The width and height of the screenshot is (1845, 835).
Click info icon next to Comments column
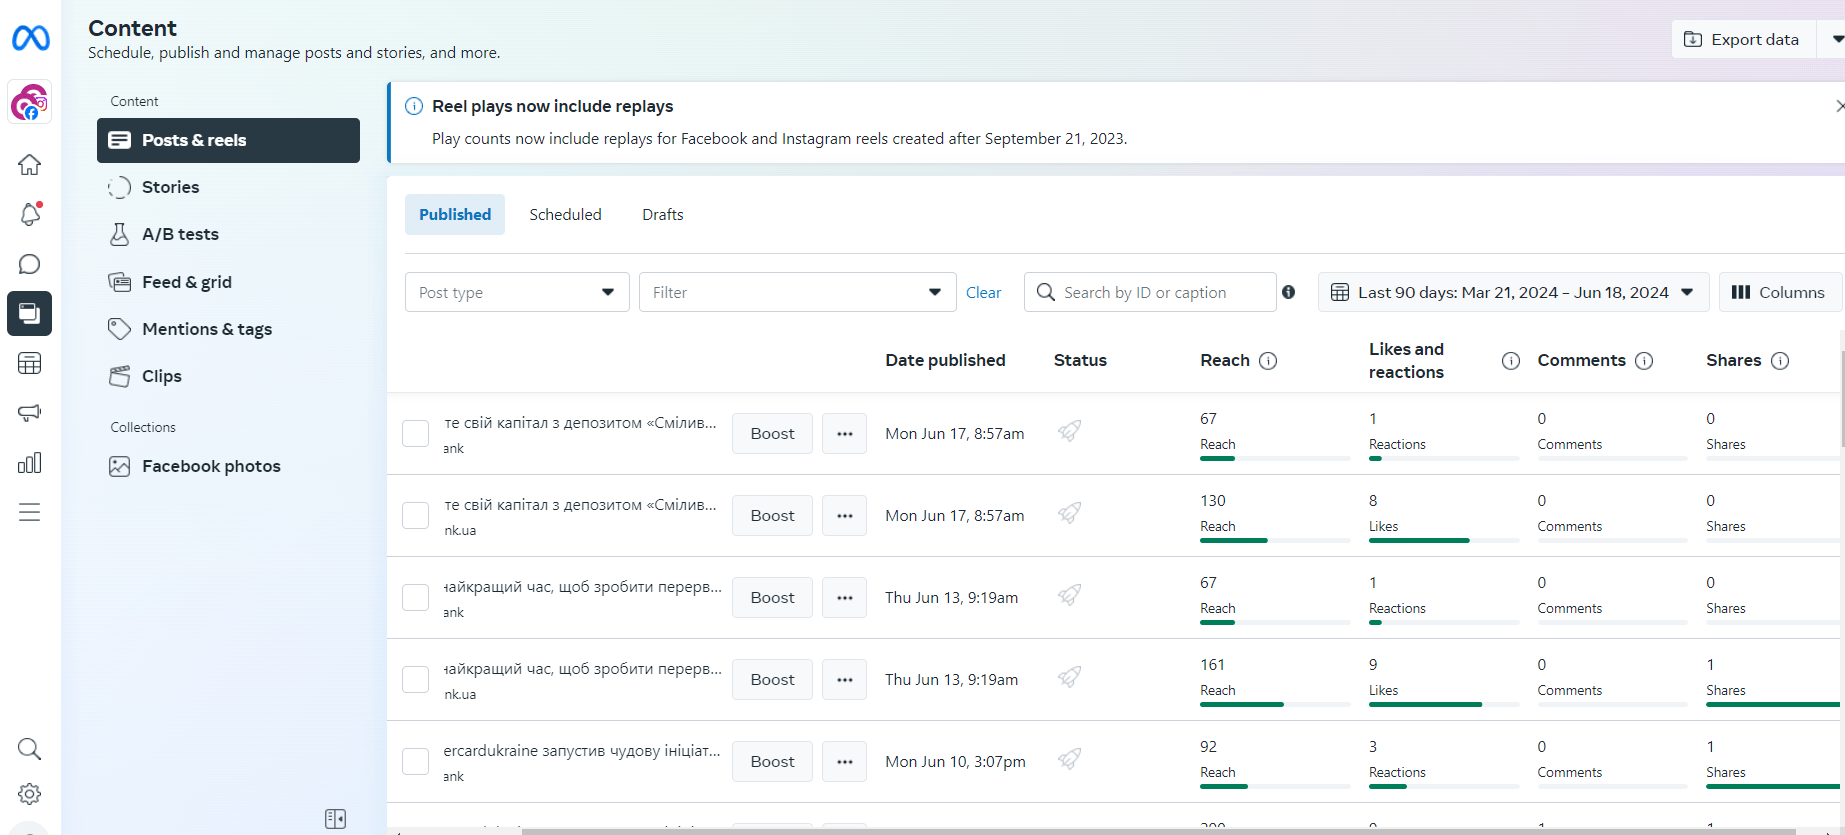coord(1644,361)
